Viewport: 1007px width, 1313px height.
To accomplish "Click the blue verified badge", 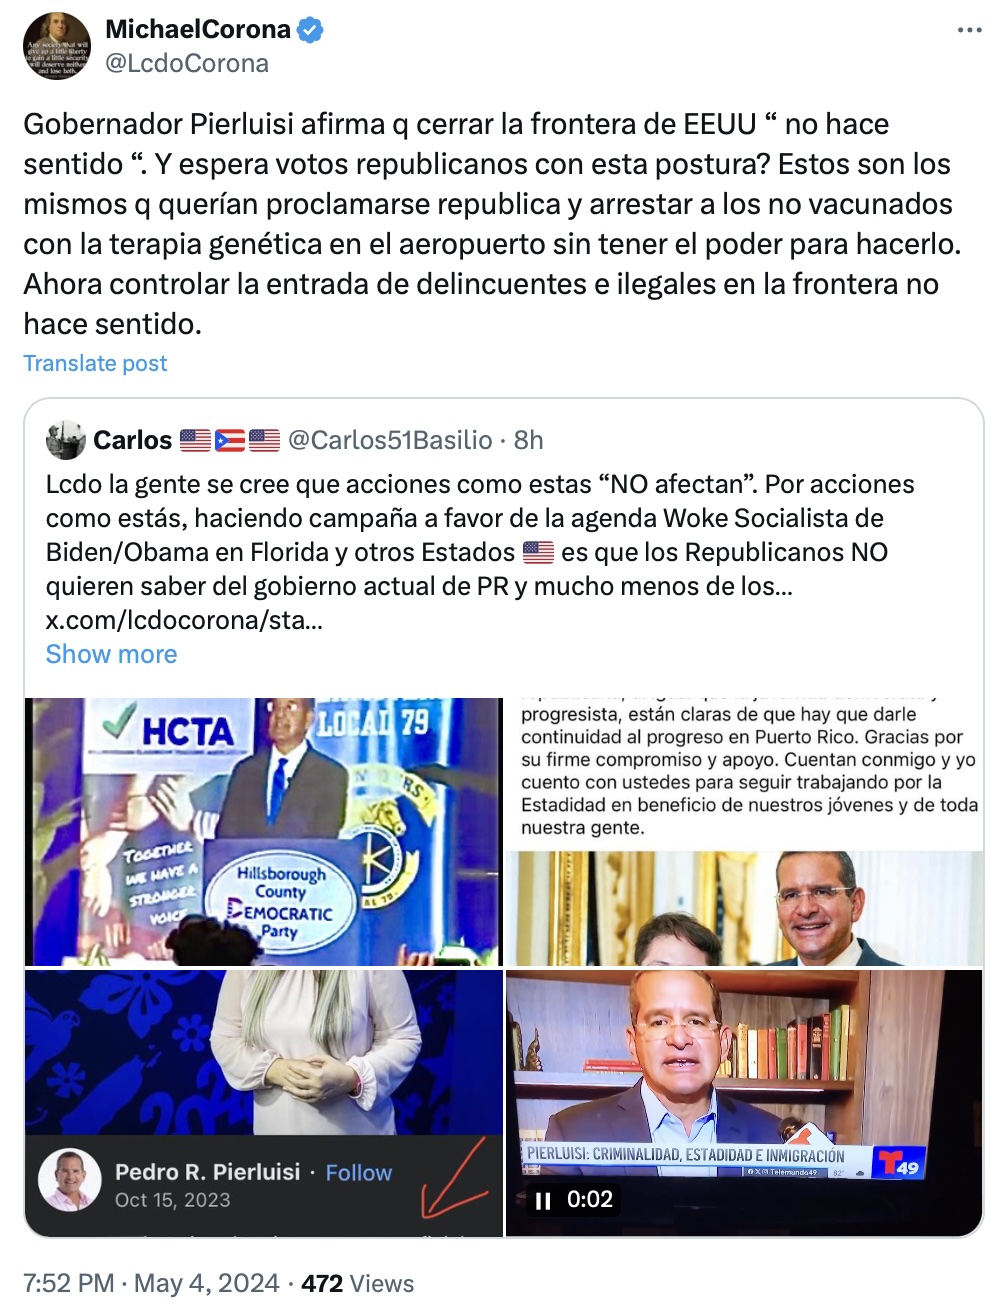I will coord(310,30).
